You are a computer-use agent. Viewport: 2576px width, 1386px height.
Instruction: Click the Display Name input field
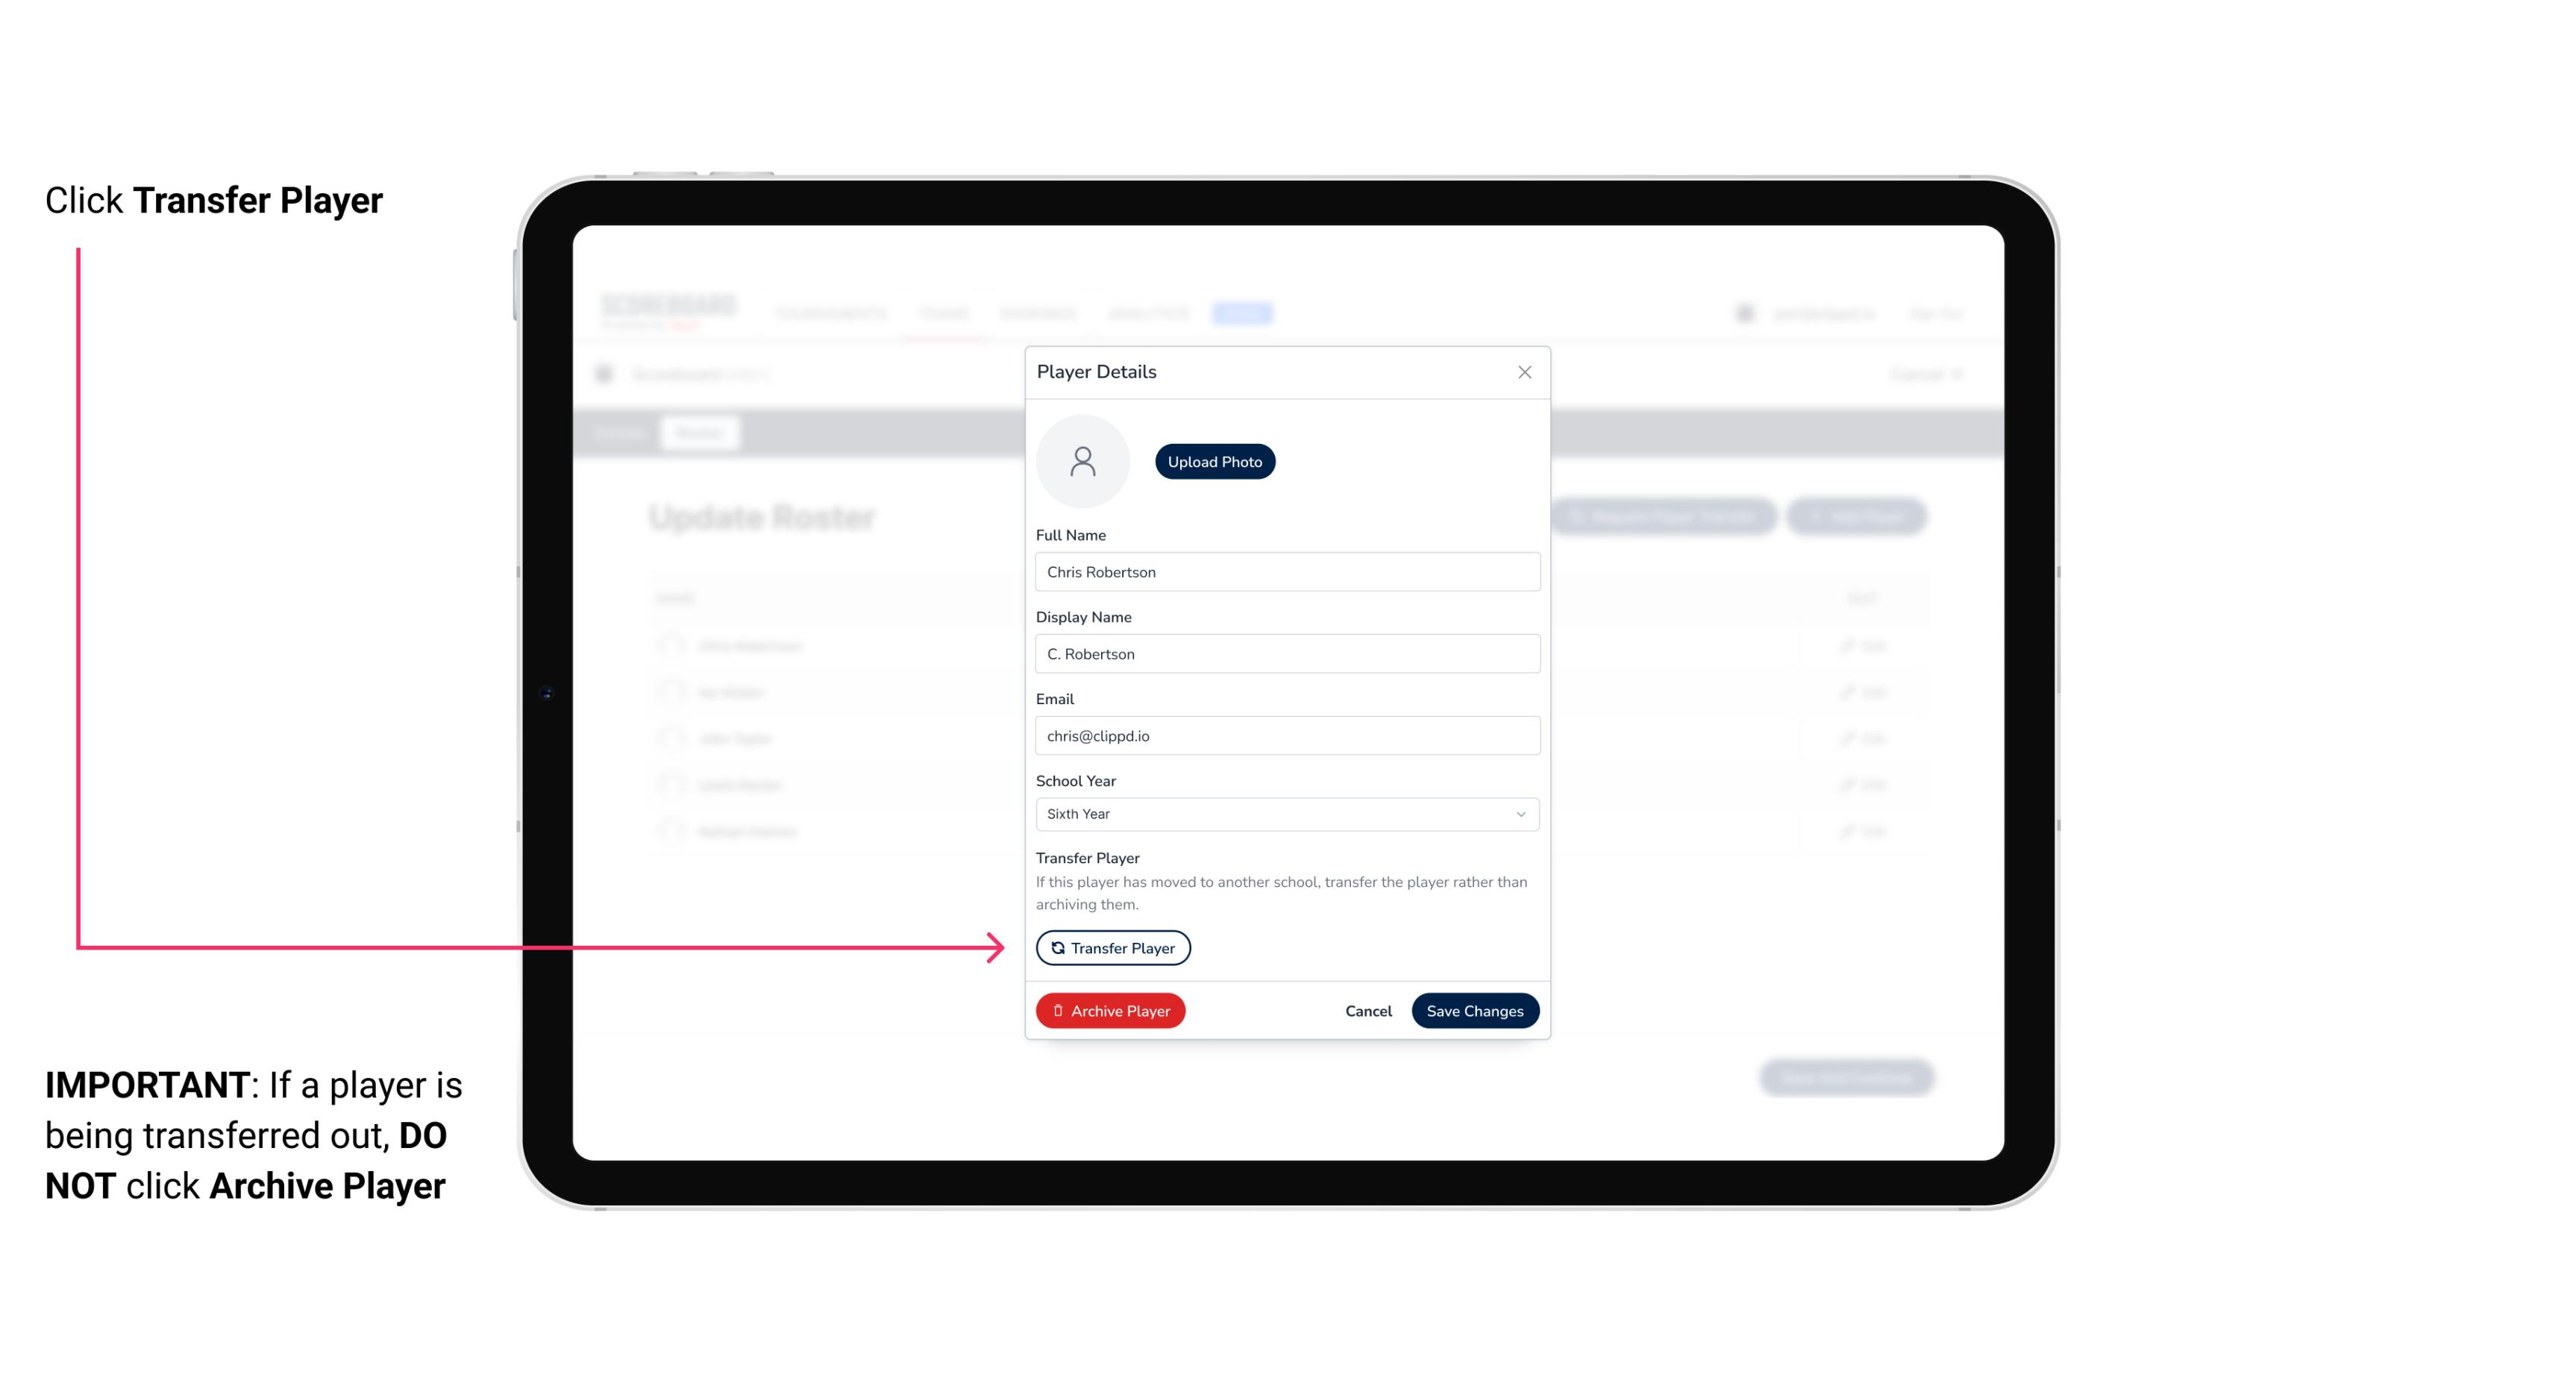[x=1285, y=653]
